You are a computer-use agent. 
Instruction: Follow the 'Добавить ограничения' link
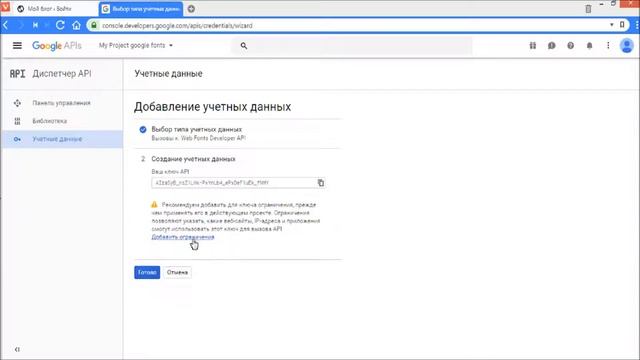[183, 237]
